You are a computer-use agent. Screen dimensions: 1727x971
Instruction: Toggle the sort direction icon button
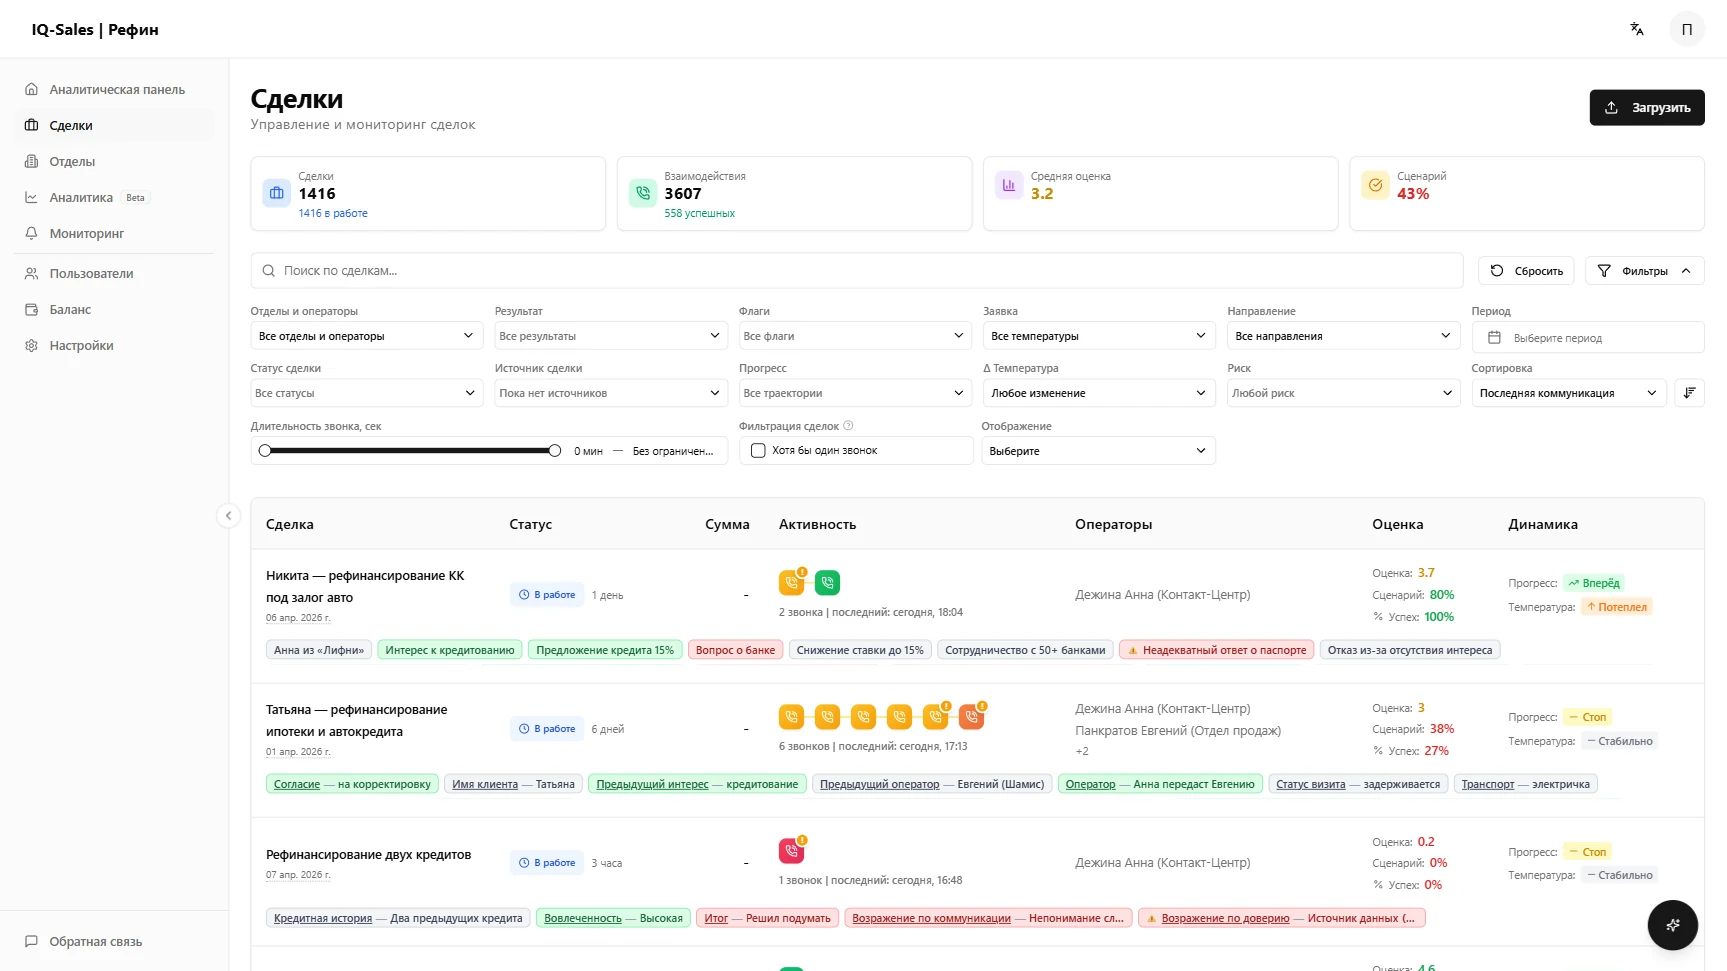coord(1689,393)
